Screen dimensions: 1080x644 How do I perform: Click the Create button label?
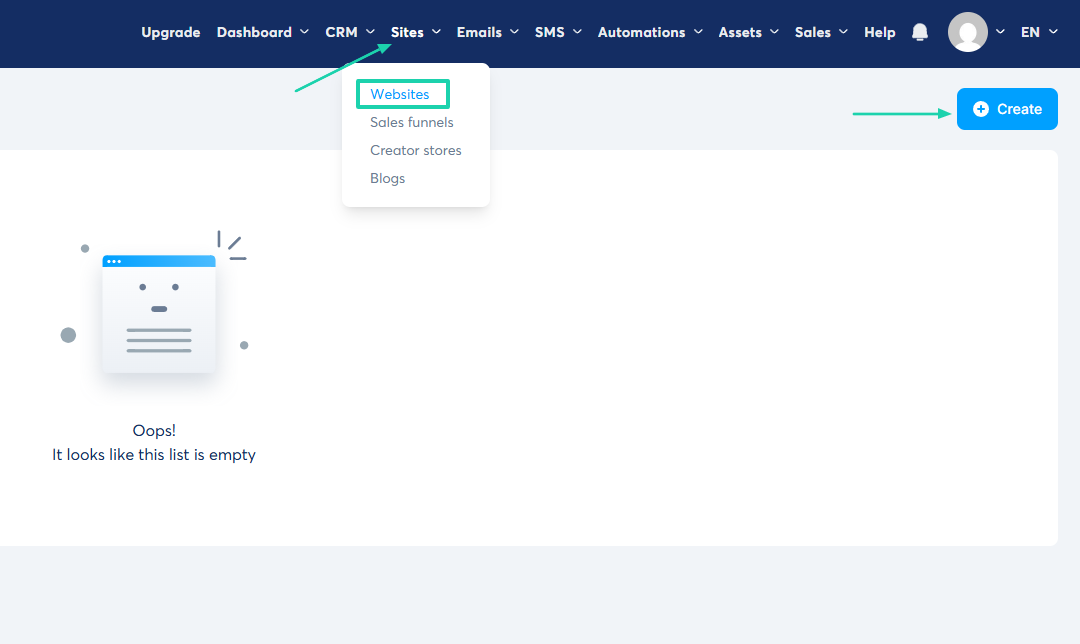(1019, 109)
